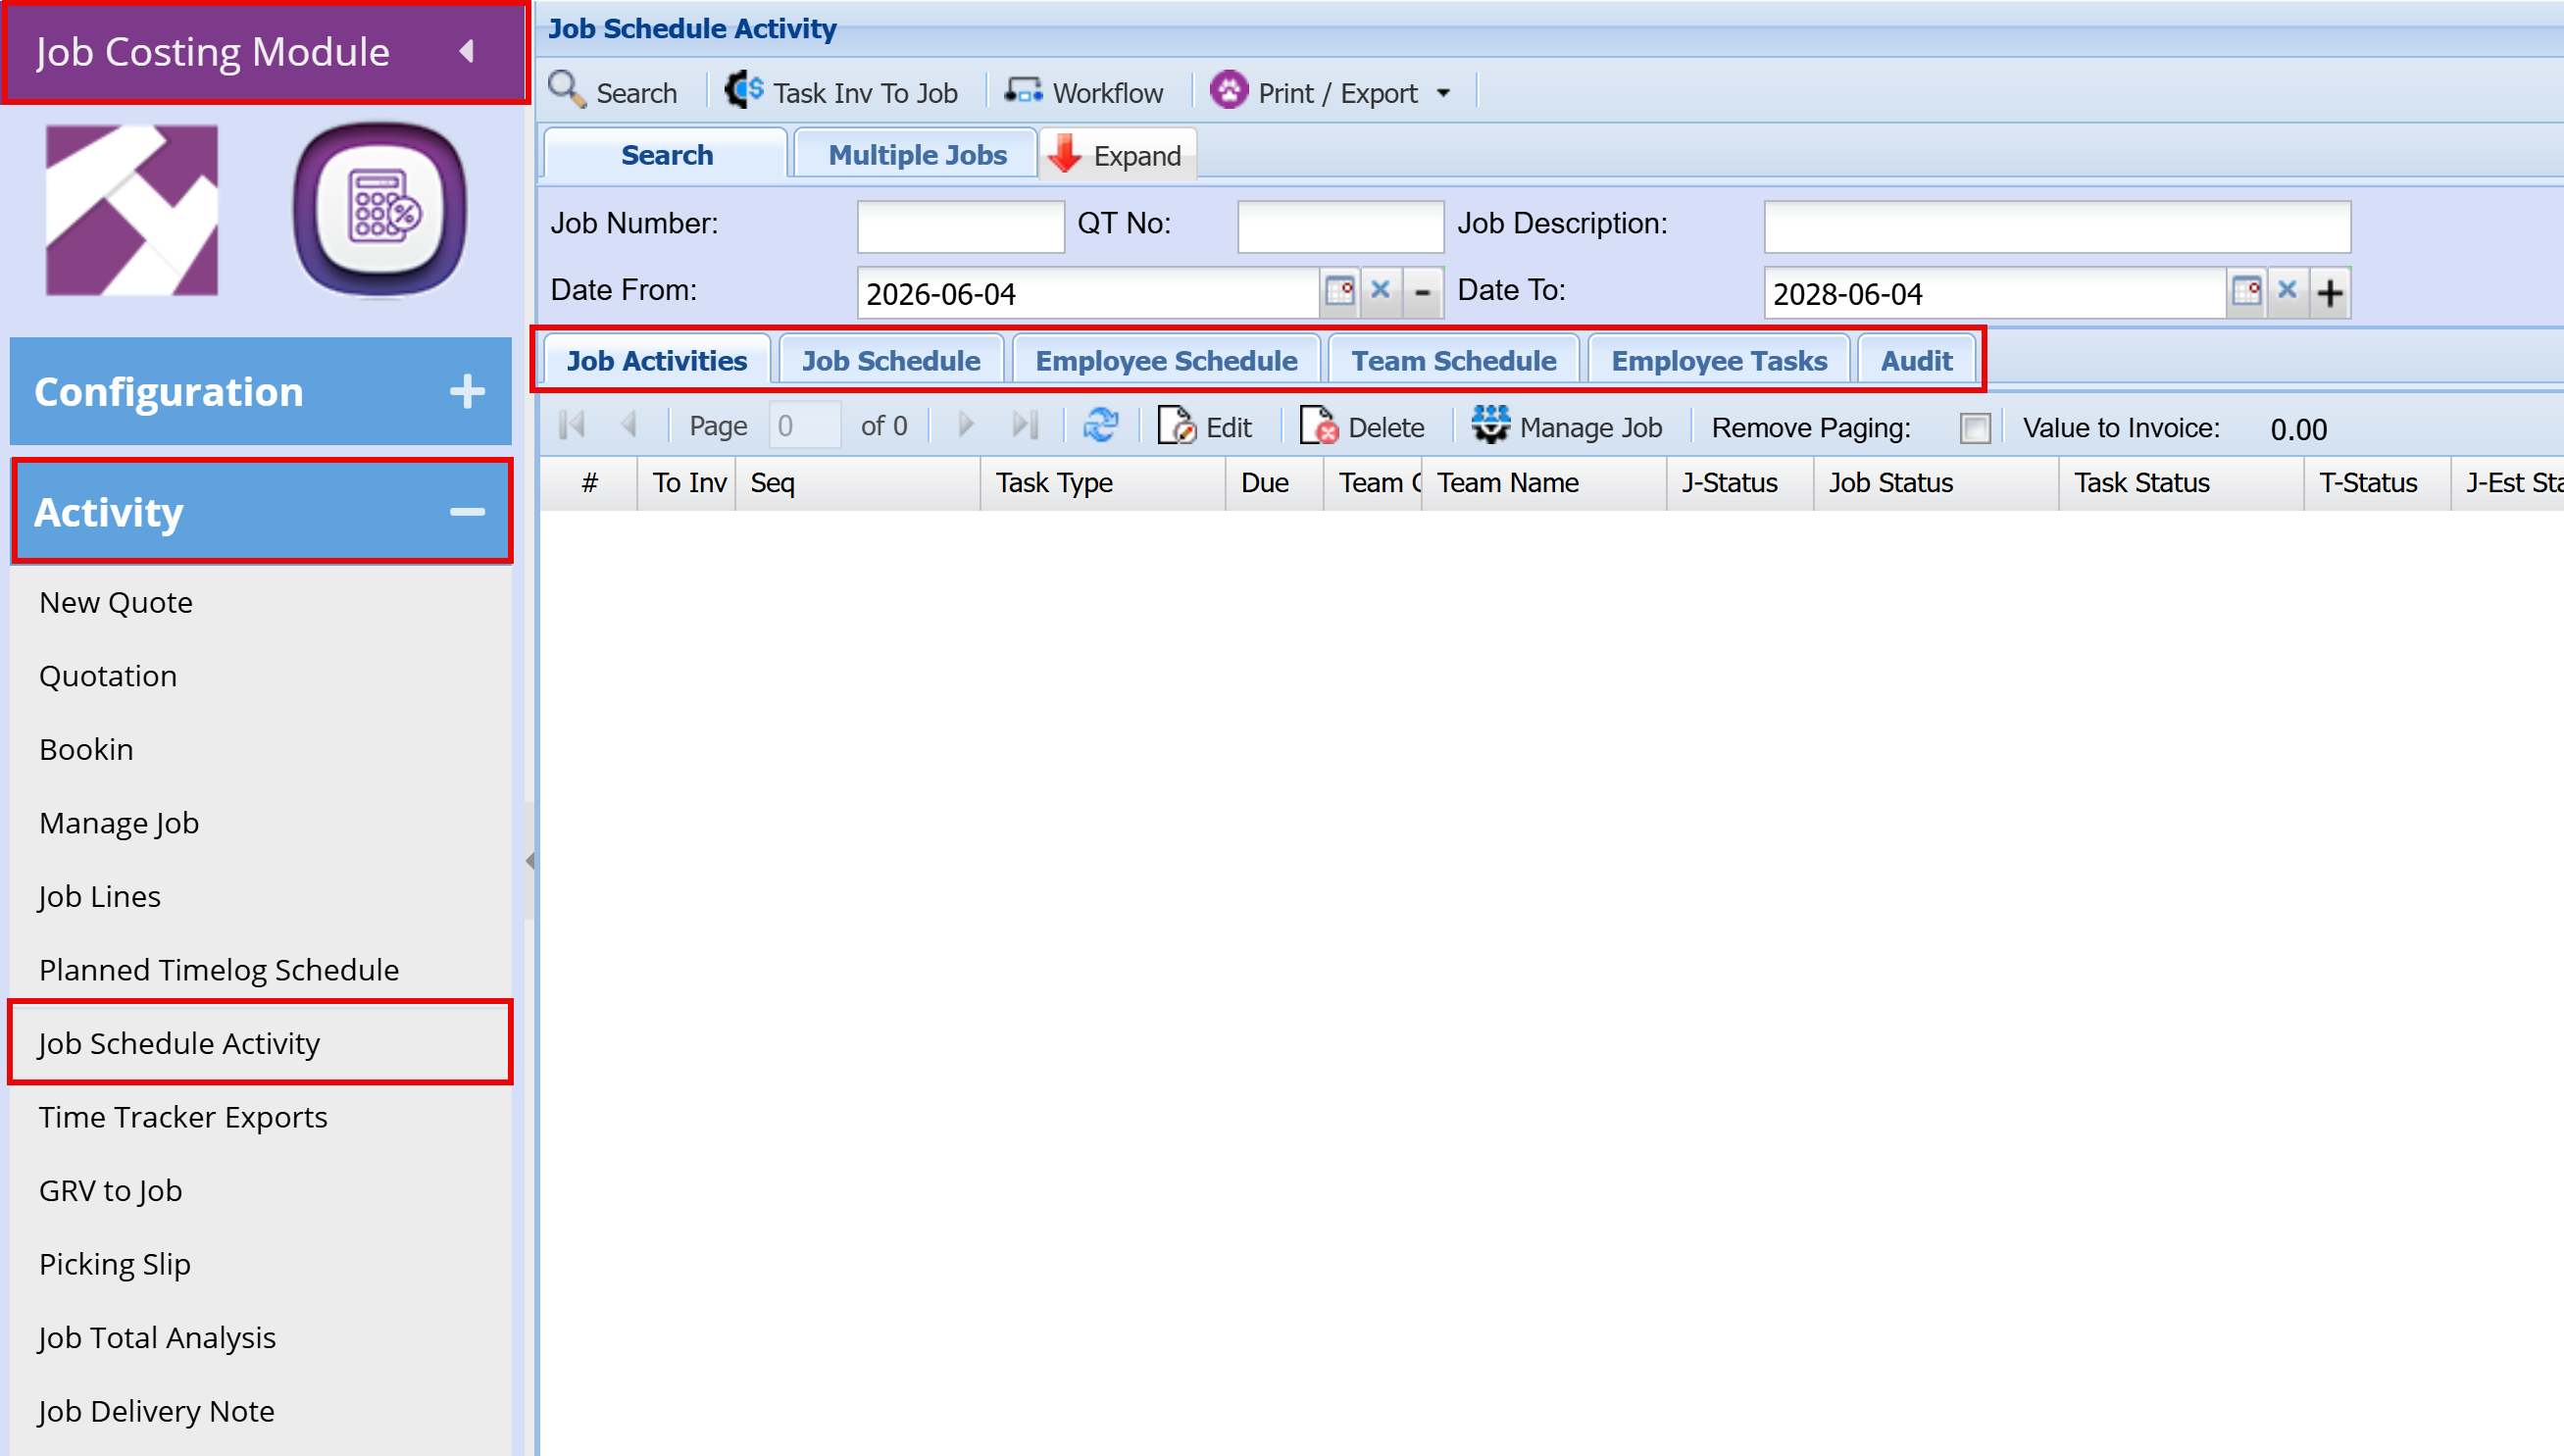Click the Manage Job toolbar icon
The image size is (2564, 1456).
(x=1490, y=425)
